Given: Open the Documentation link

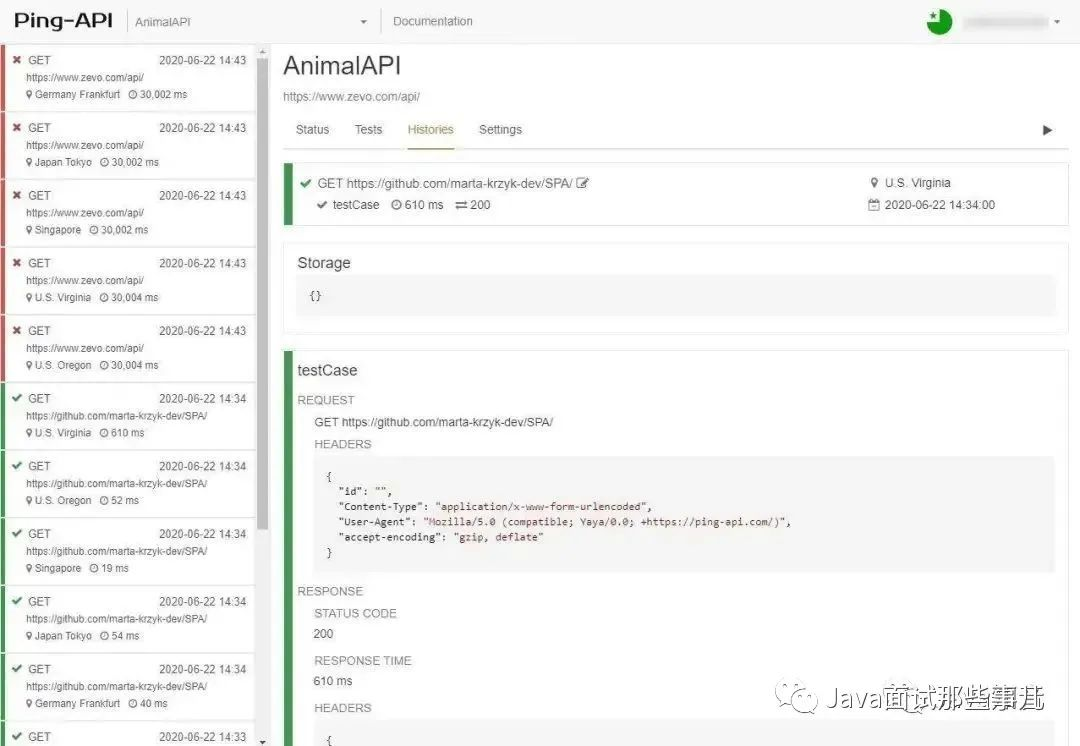Looking at the screenshot, I should (x=433, y=21).
